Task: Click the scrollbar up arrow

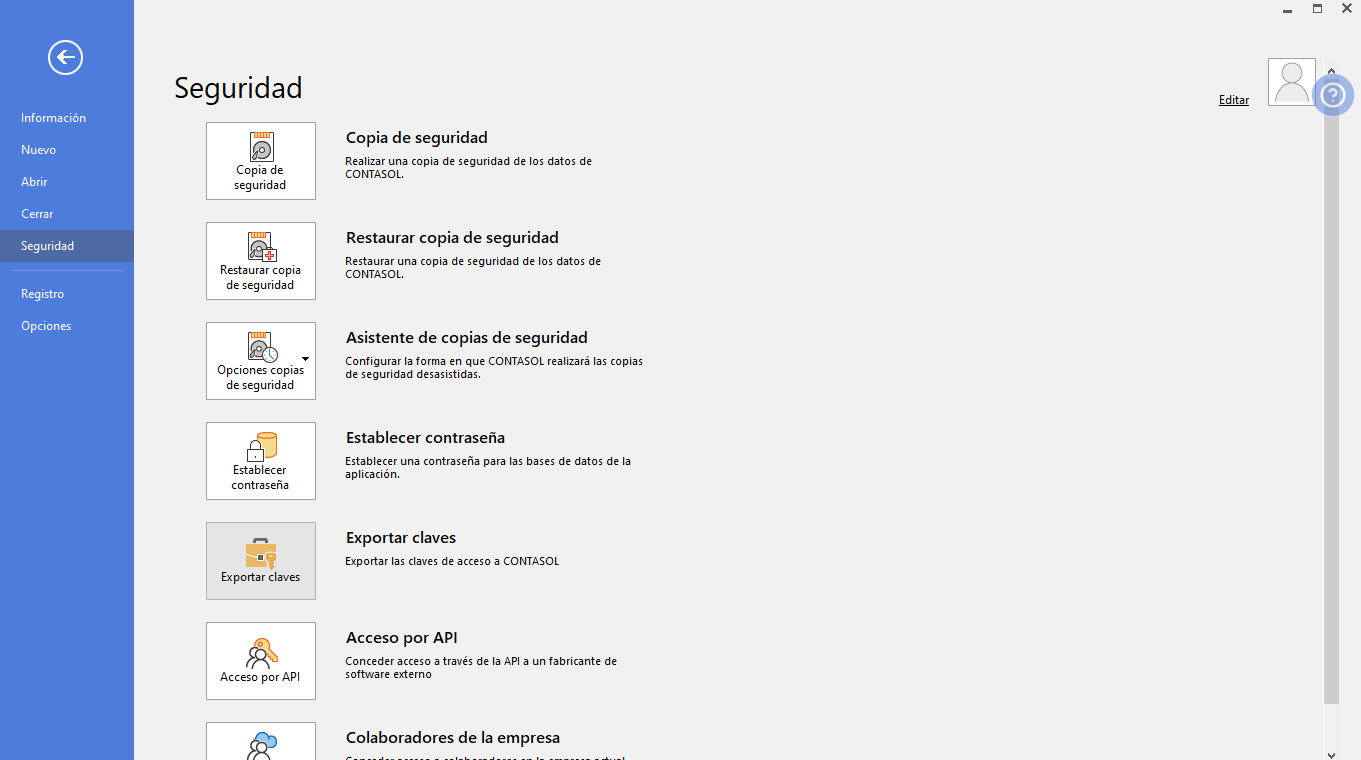Action: tap(1331, 71)
